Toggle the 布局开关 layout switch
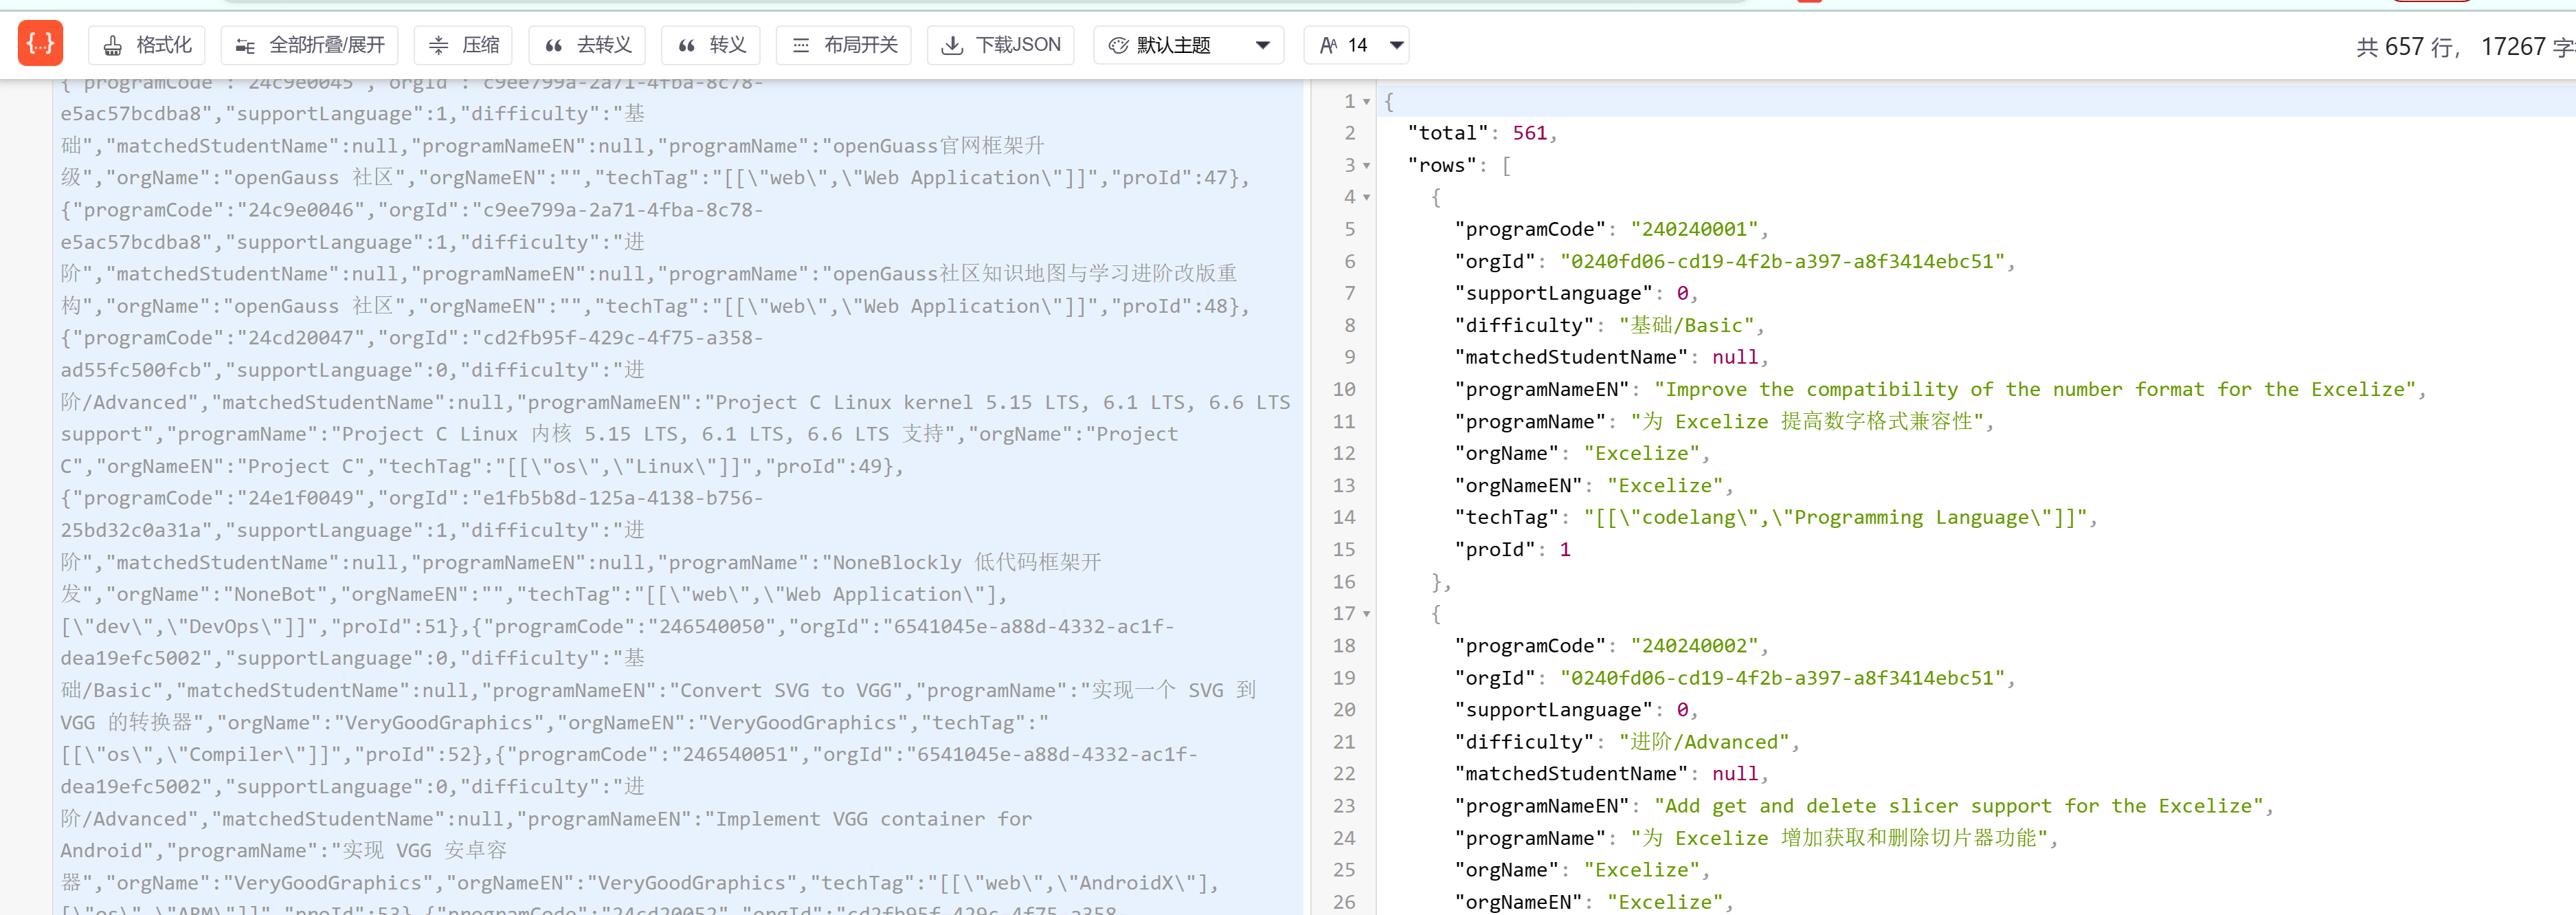The height and width of the screenshot is (915, 2576). click(844, 45)
